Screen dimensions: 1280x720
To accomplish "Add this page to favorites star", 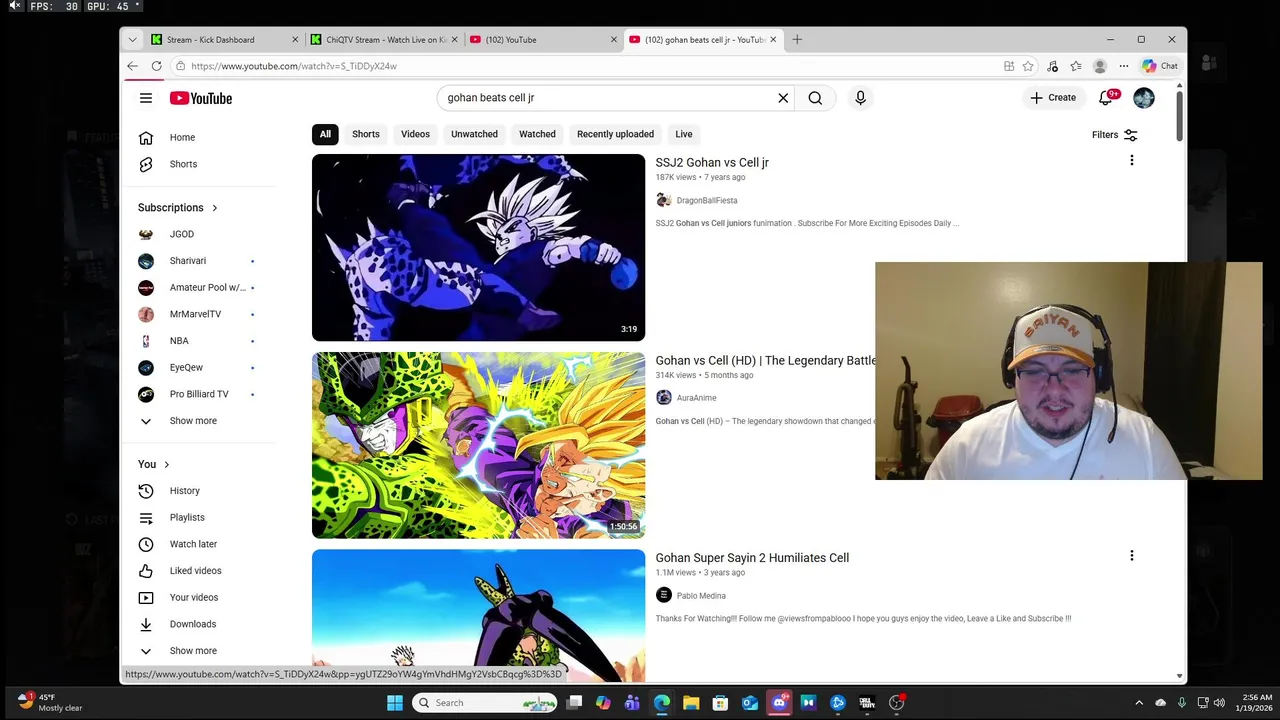I will point(1028,66).
